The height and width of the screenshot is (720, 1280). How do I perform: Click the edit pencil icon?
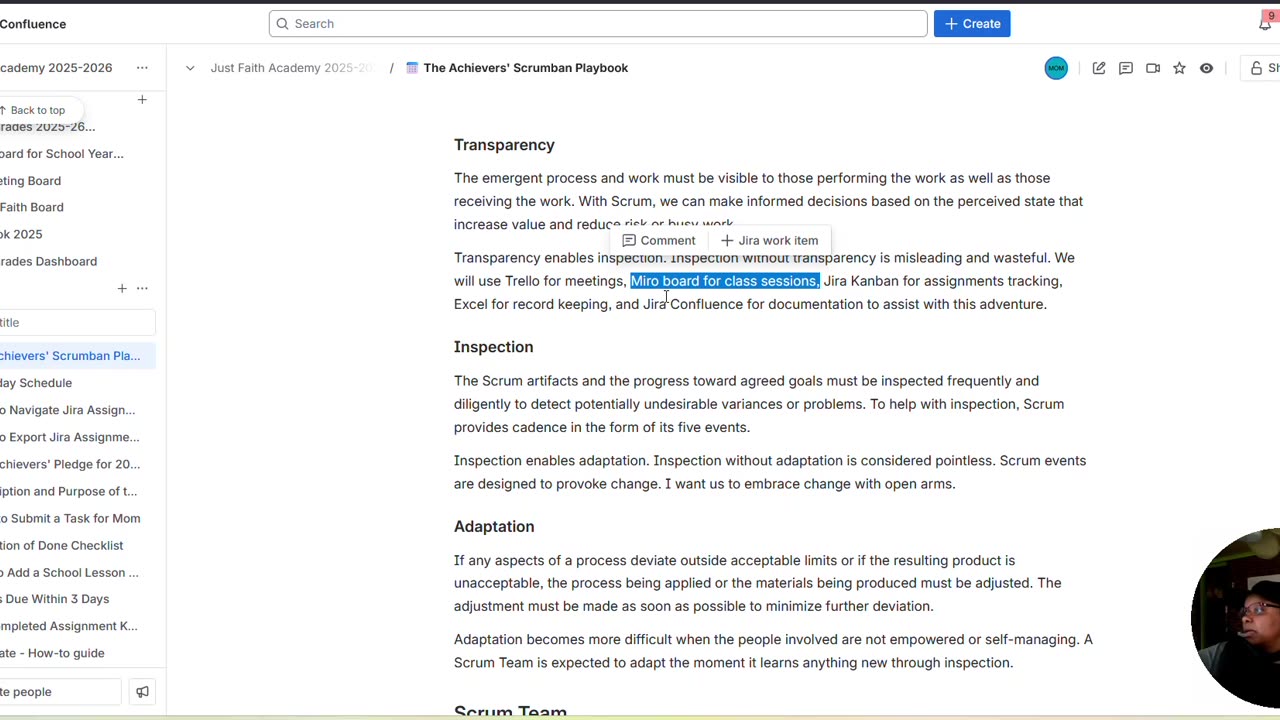pos(1099,68)
